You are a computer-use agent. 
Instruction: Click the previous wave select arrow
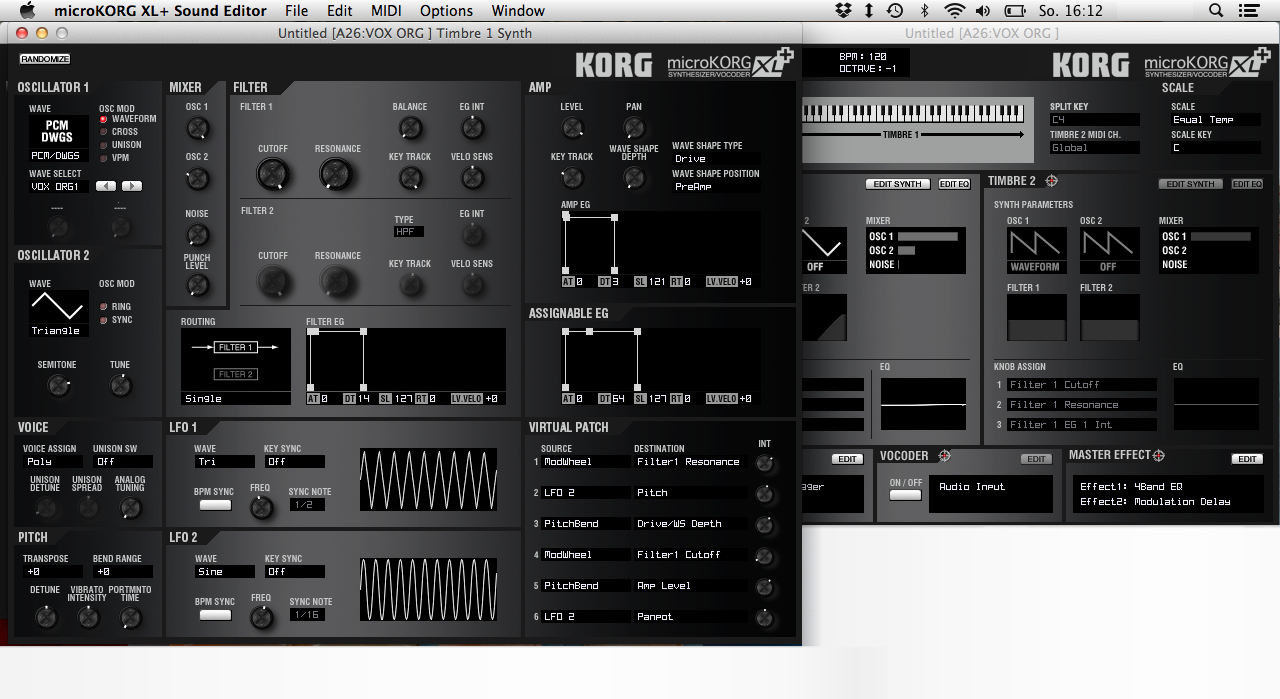coord(106,186)
